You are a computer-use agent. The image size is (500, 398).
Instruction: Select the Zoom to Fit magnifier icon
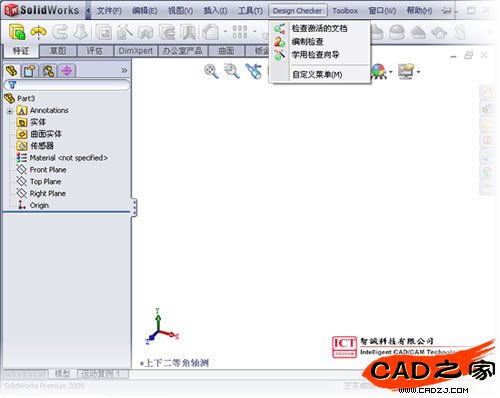click(x=211, y=71)
